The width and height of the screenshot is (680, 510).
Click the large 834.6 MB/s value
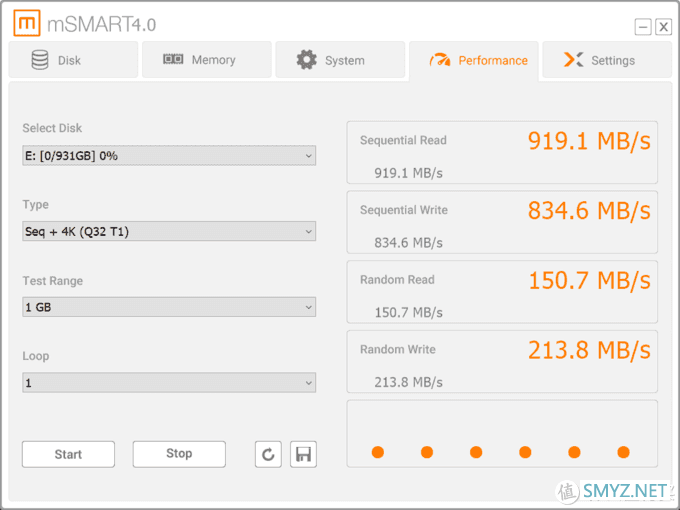click(x=589, y=211)
